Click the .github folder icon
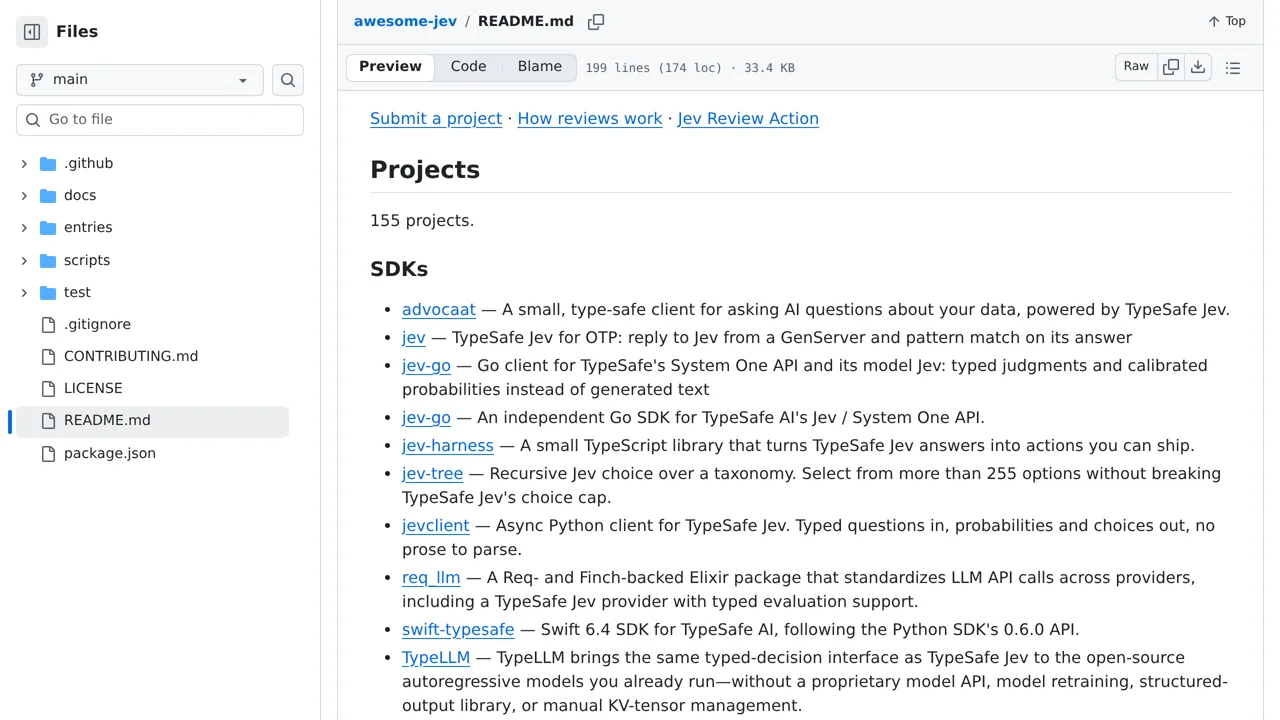Viewport: 1280px width, 720px height. (x=48, y=164)
